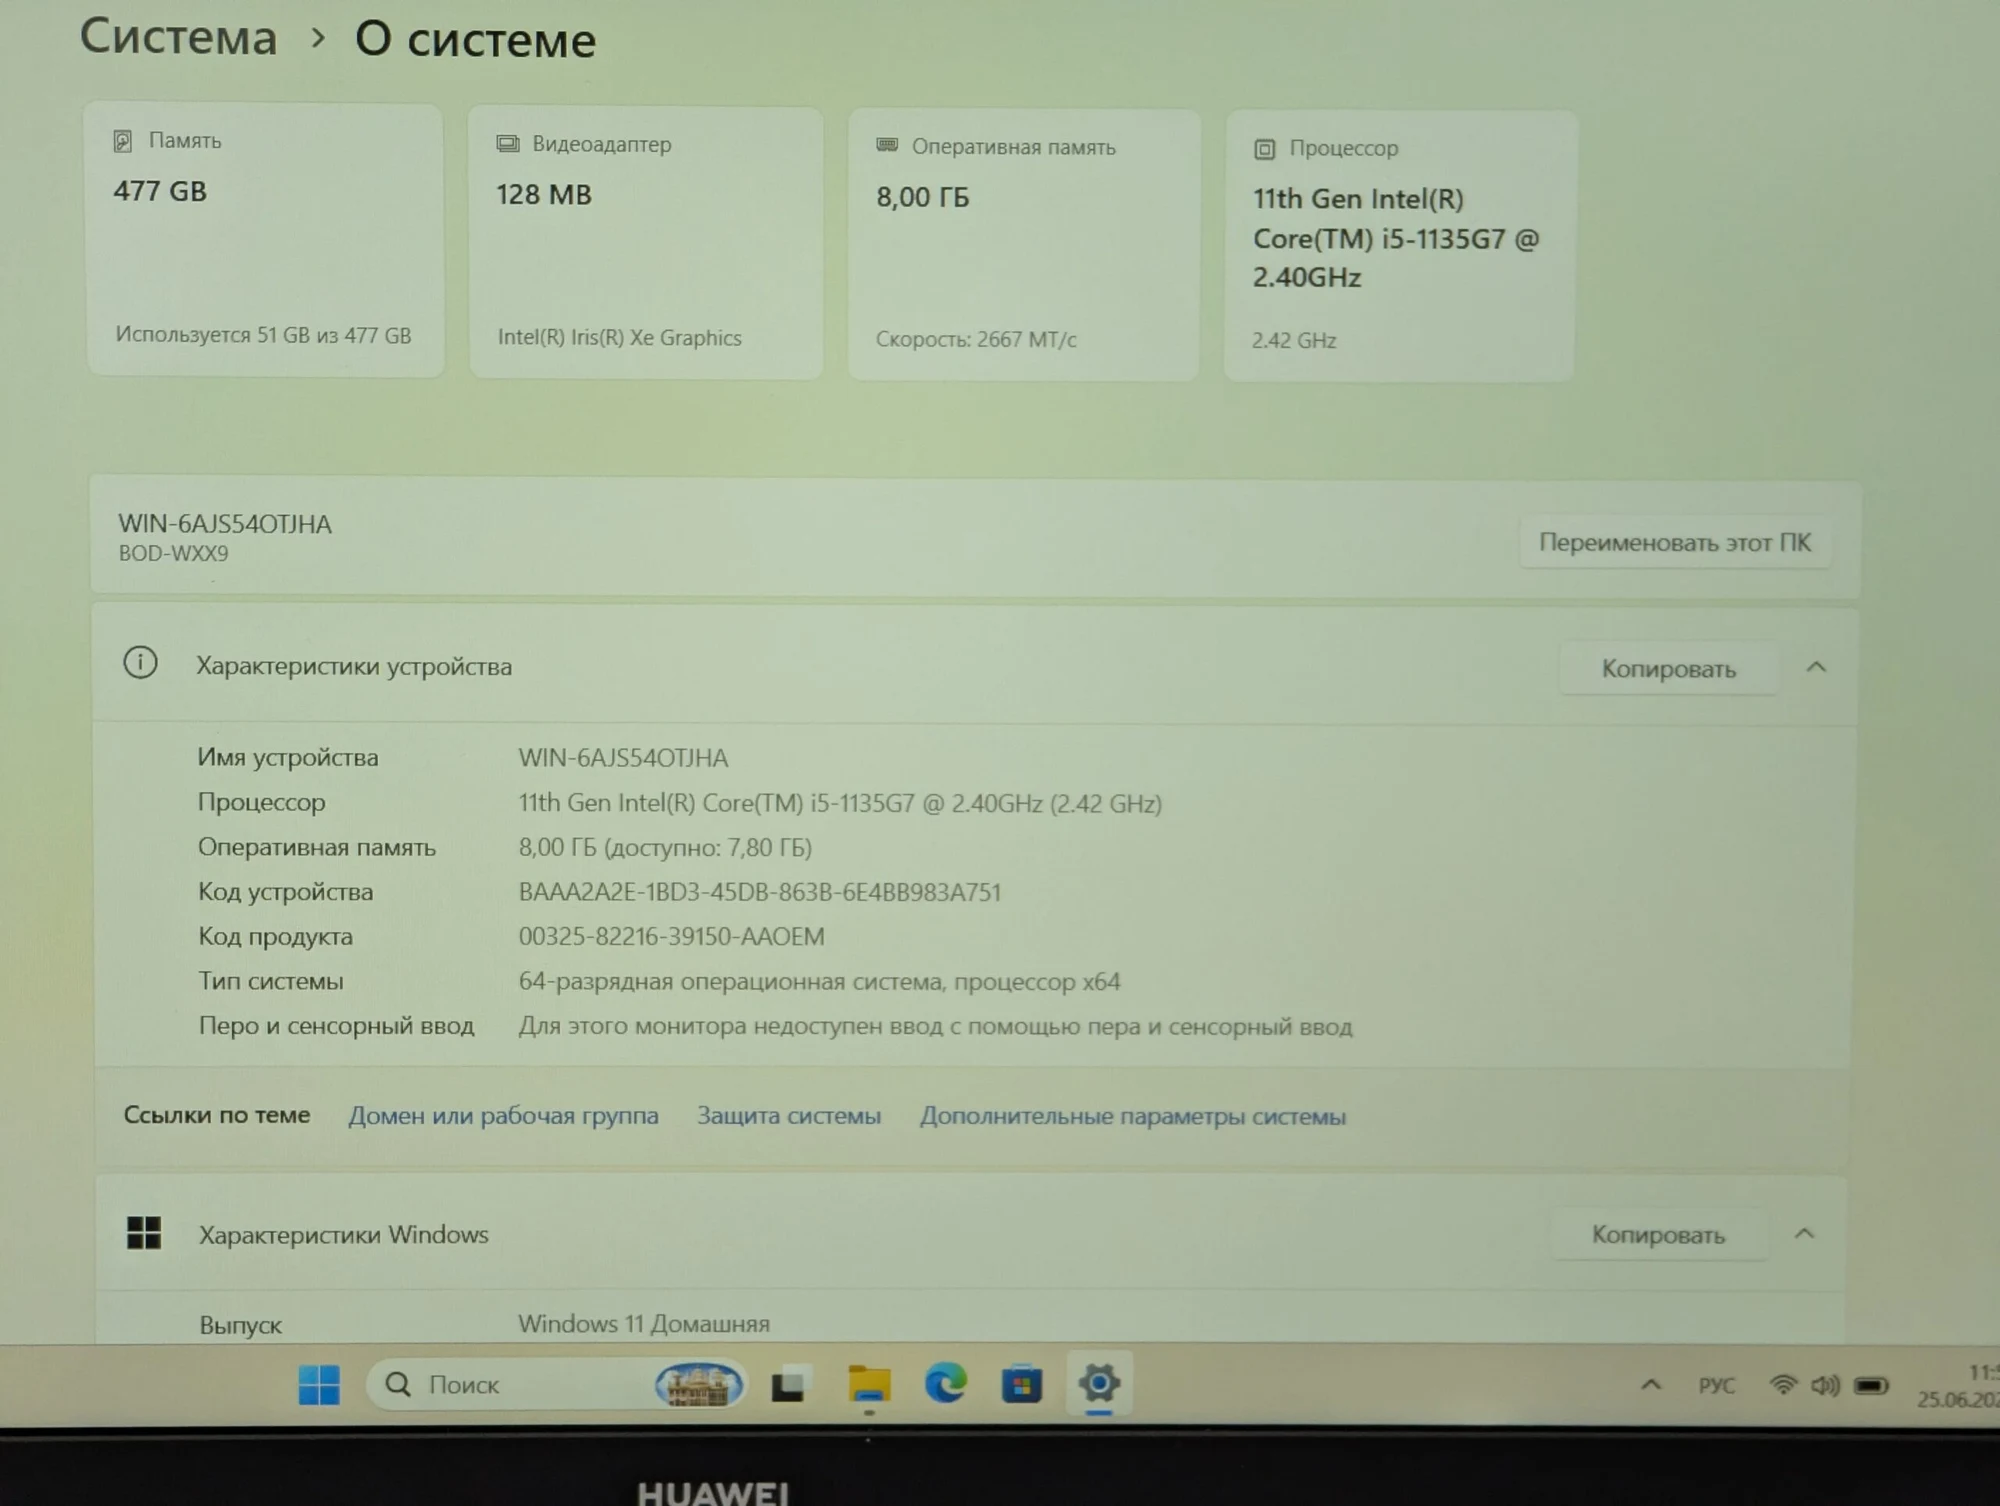Viewport: 2000px width, 1506px height.
Task: Select the Код устройства value BAAA2A2E
Action: pyautogui.click(x=760, y=892)
